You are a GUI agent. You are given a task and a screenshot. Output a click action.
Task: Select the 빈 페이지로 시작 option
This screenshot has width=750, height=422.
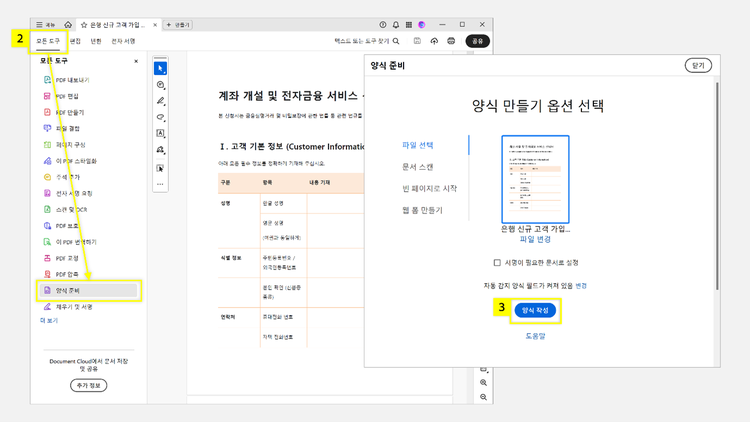(430, 189)
